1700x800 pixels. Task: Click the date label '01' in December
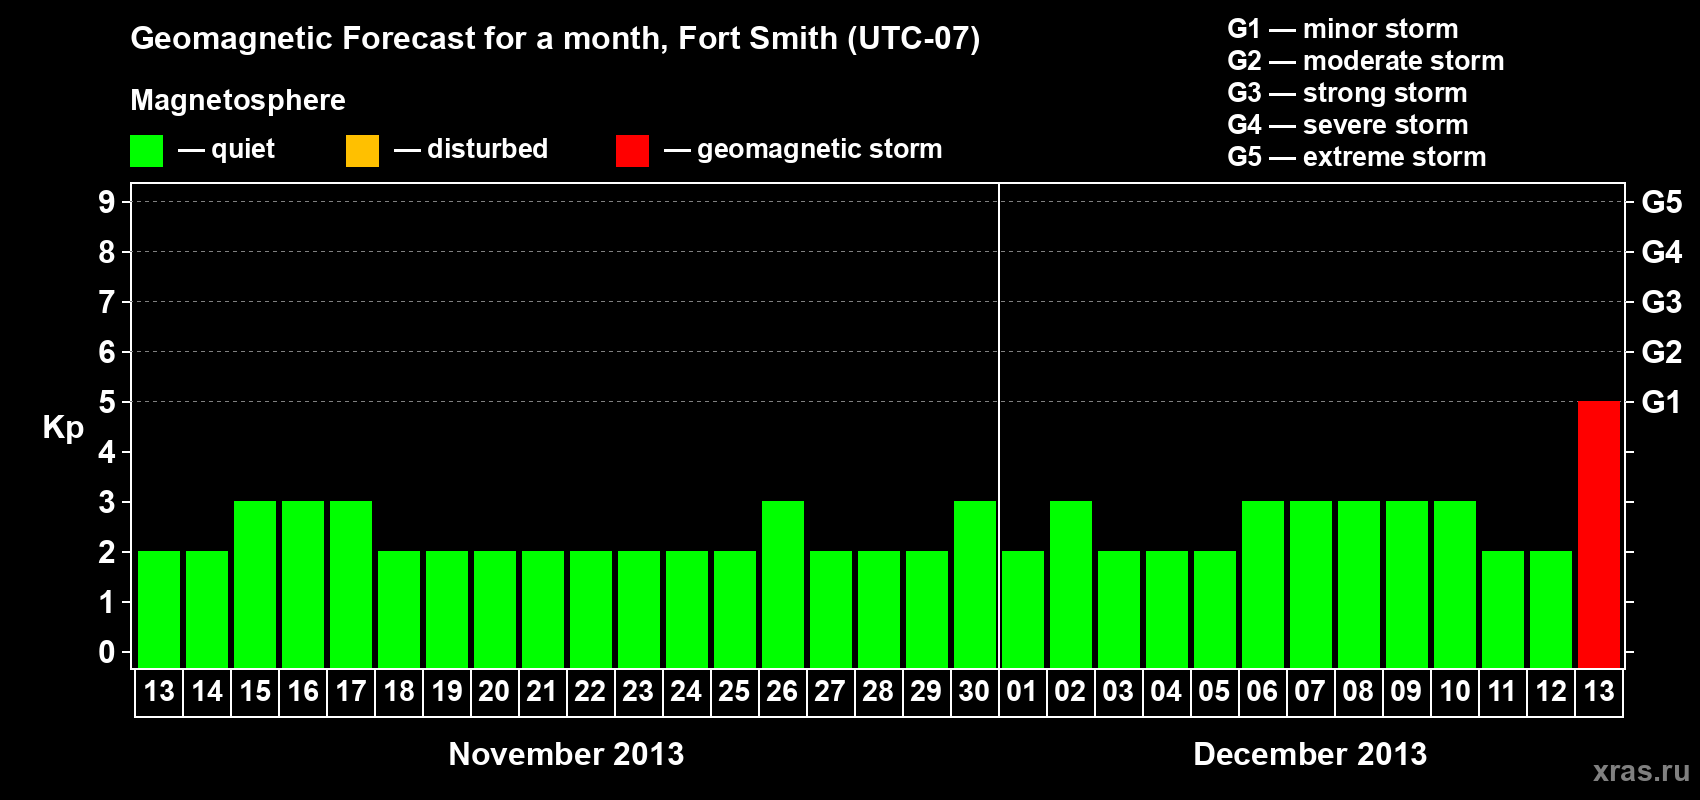click(x=1022, y=692)
